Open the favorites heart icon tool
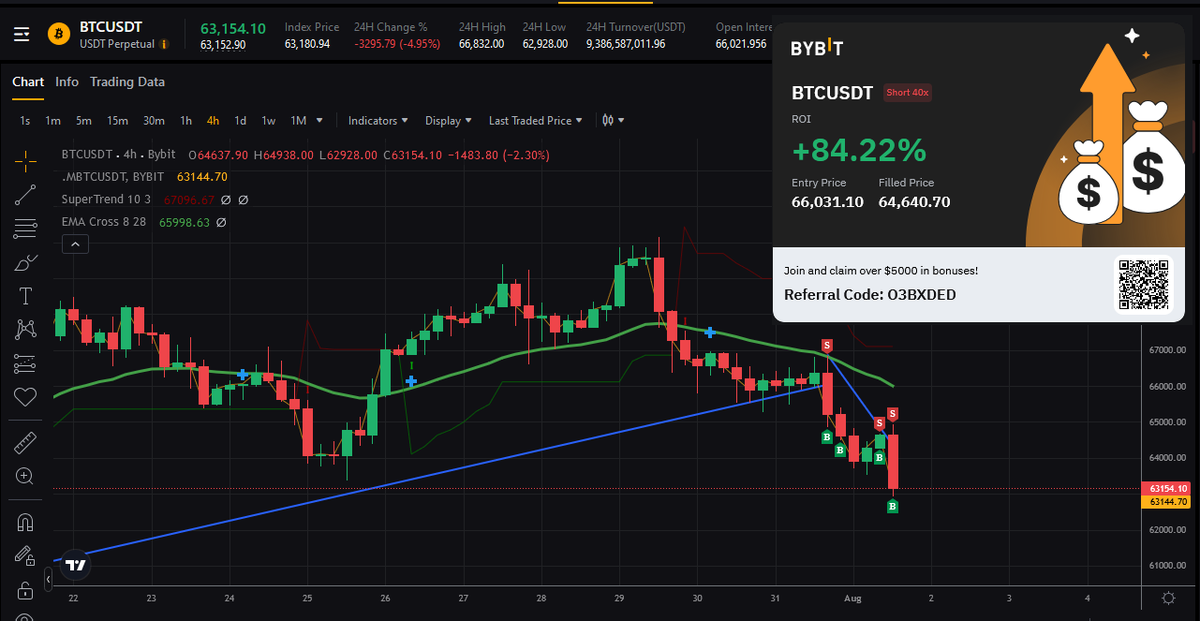This screenshot has width=1200, height=621. click(25, 396)
